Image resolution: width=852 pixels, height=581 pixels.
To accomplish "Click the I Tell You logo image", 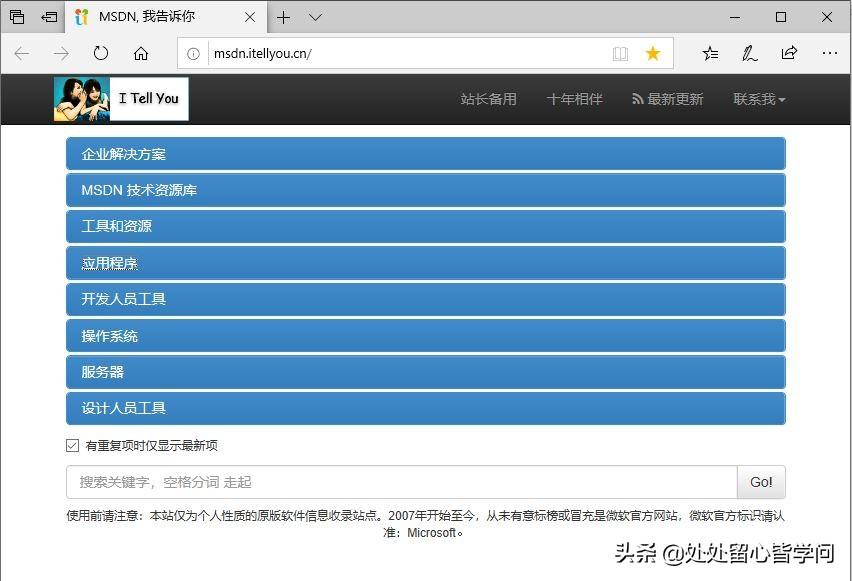I will (121, 99).
